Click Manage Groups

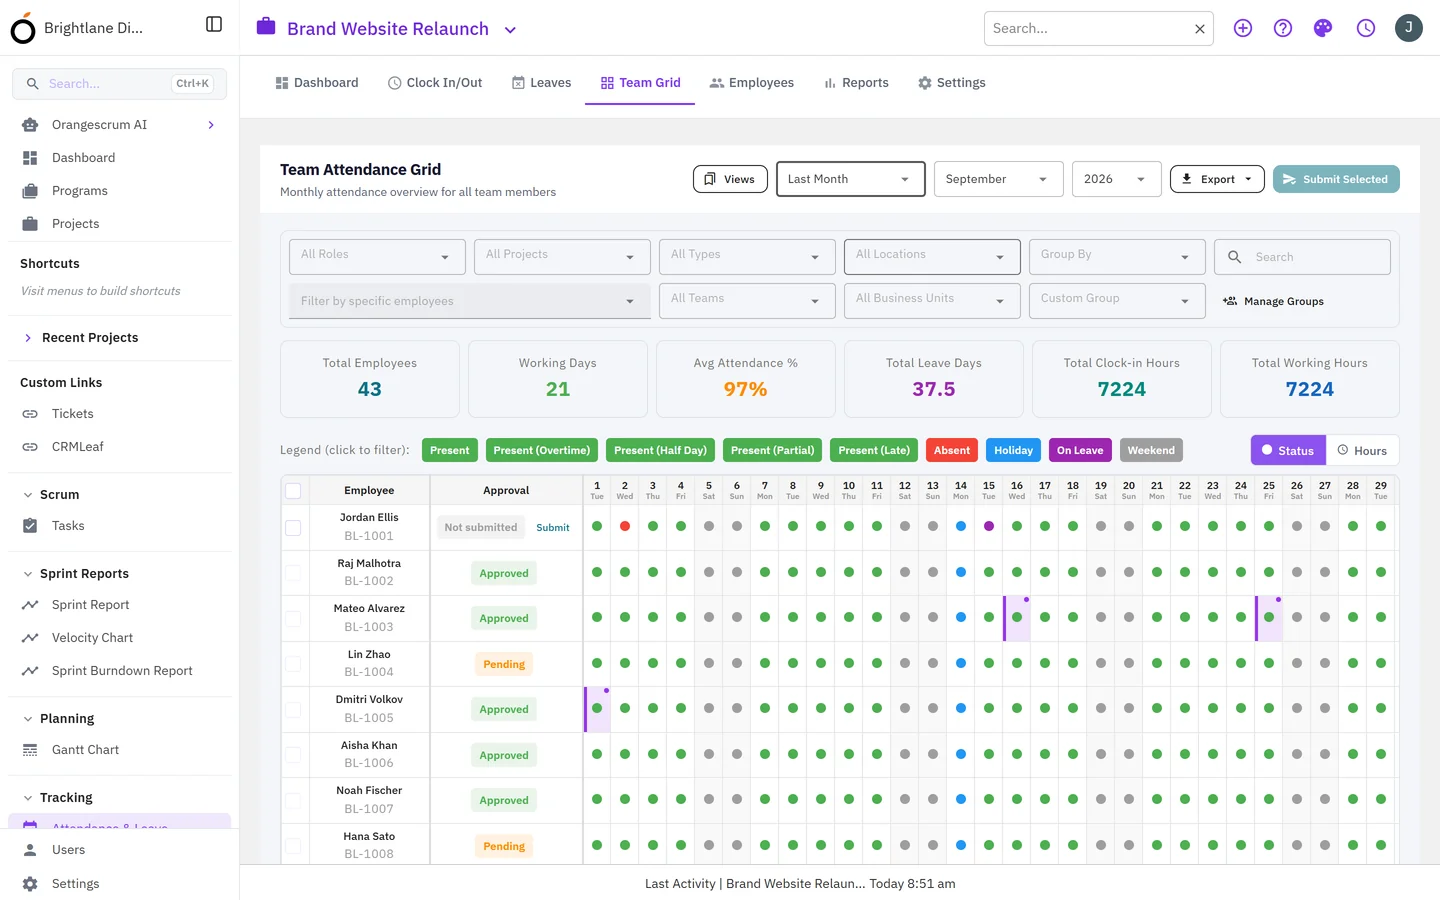tap(1273, 301)
